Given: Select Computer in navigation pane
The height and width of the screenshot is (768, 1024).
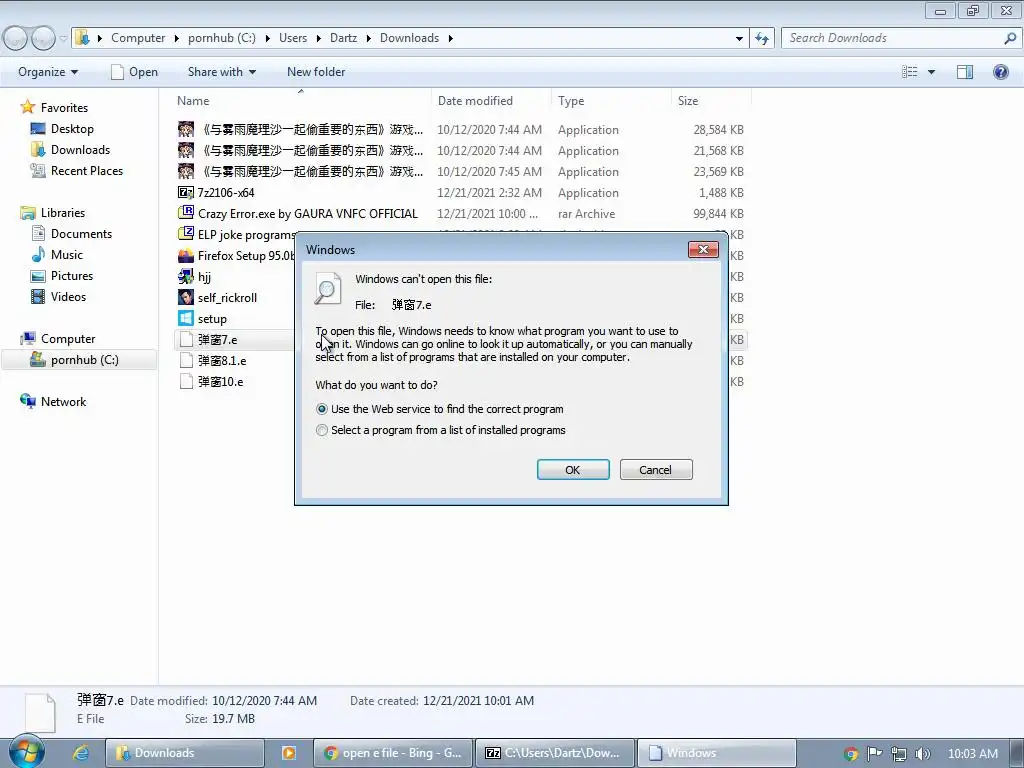Looking at the screenshot, I should click(68, 338).
